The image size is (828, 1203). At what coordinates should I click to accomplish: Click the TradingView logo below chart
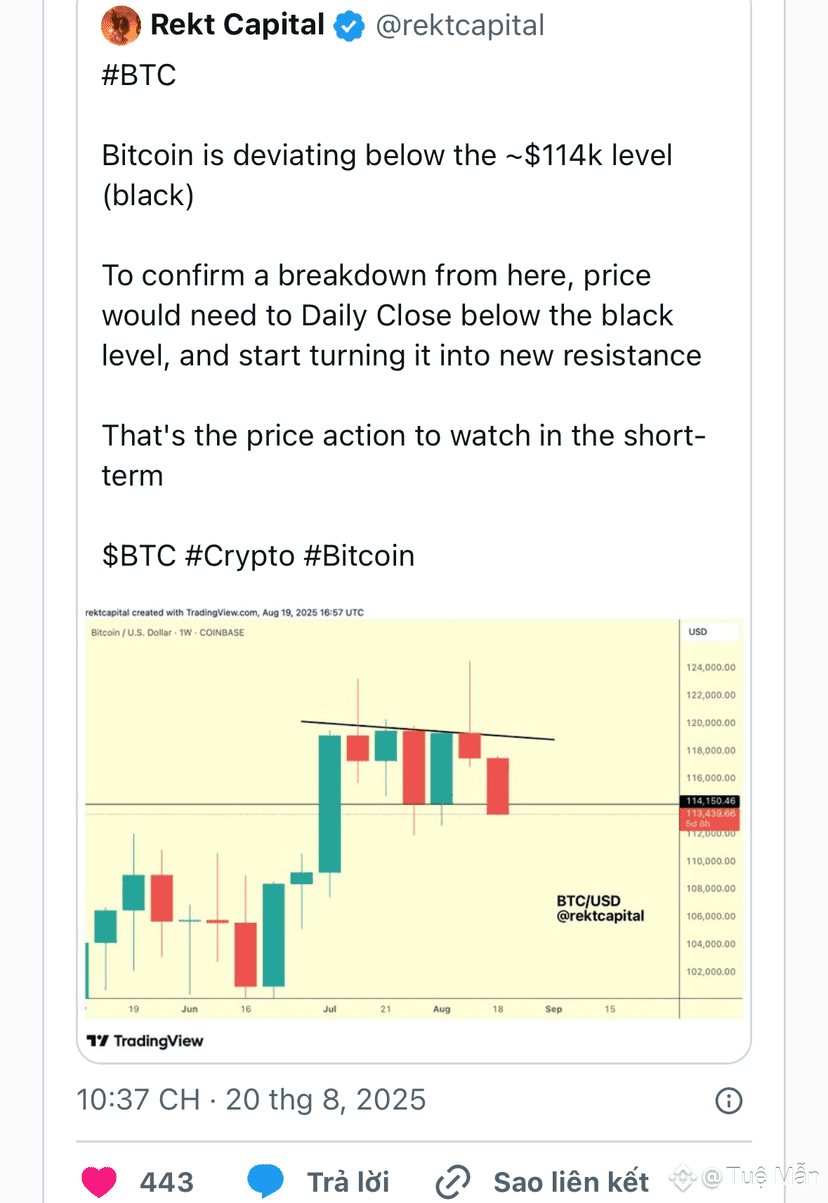(x=145, y=1041)
